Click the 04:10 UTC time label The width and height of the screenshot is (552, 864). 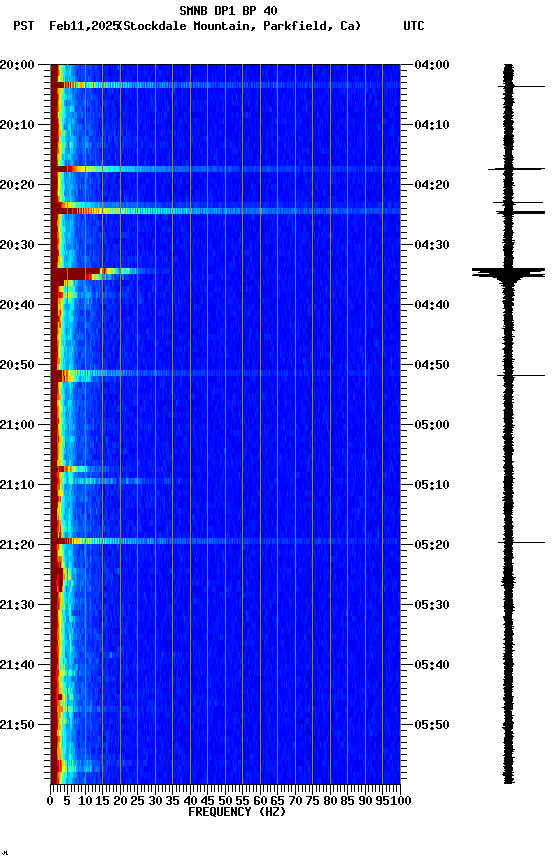pos(432,125)
